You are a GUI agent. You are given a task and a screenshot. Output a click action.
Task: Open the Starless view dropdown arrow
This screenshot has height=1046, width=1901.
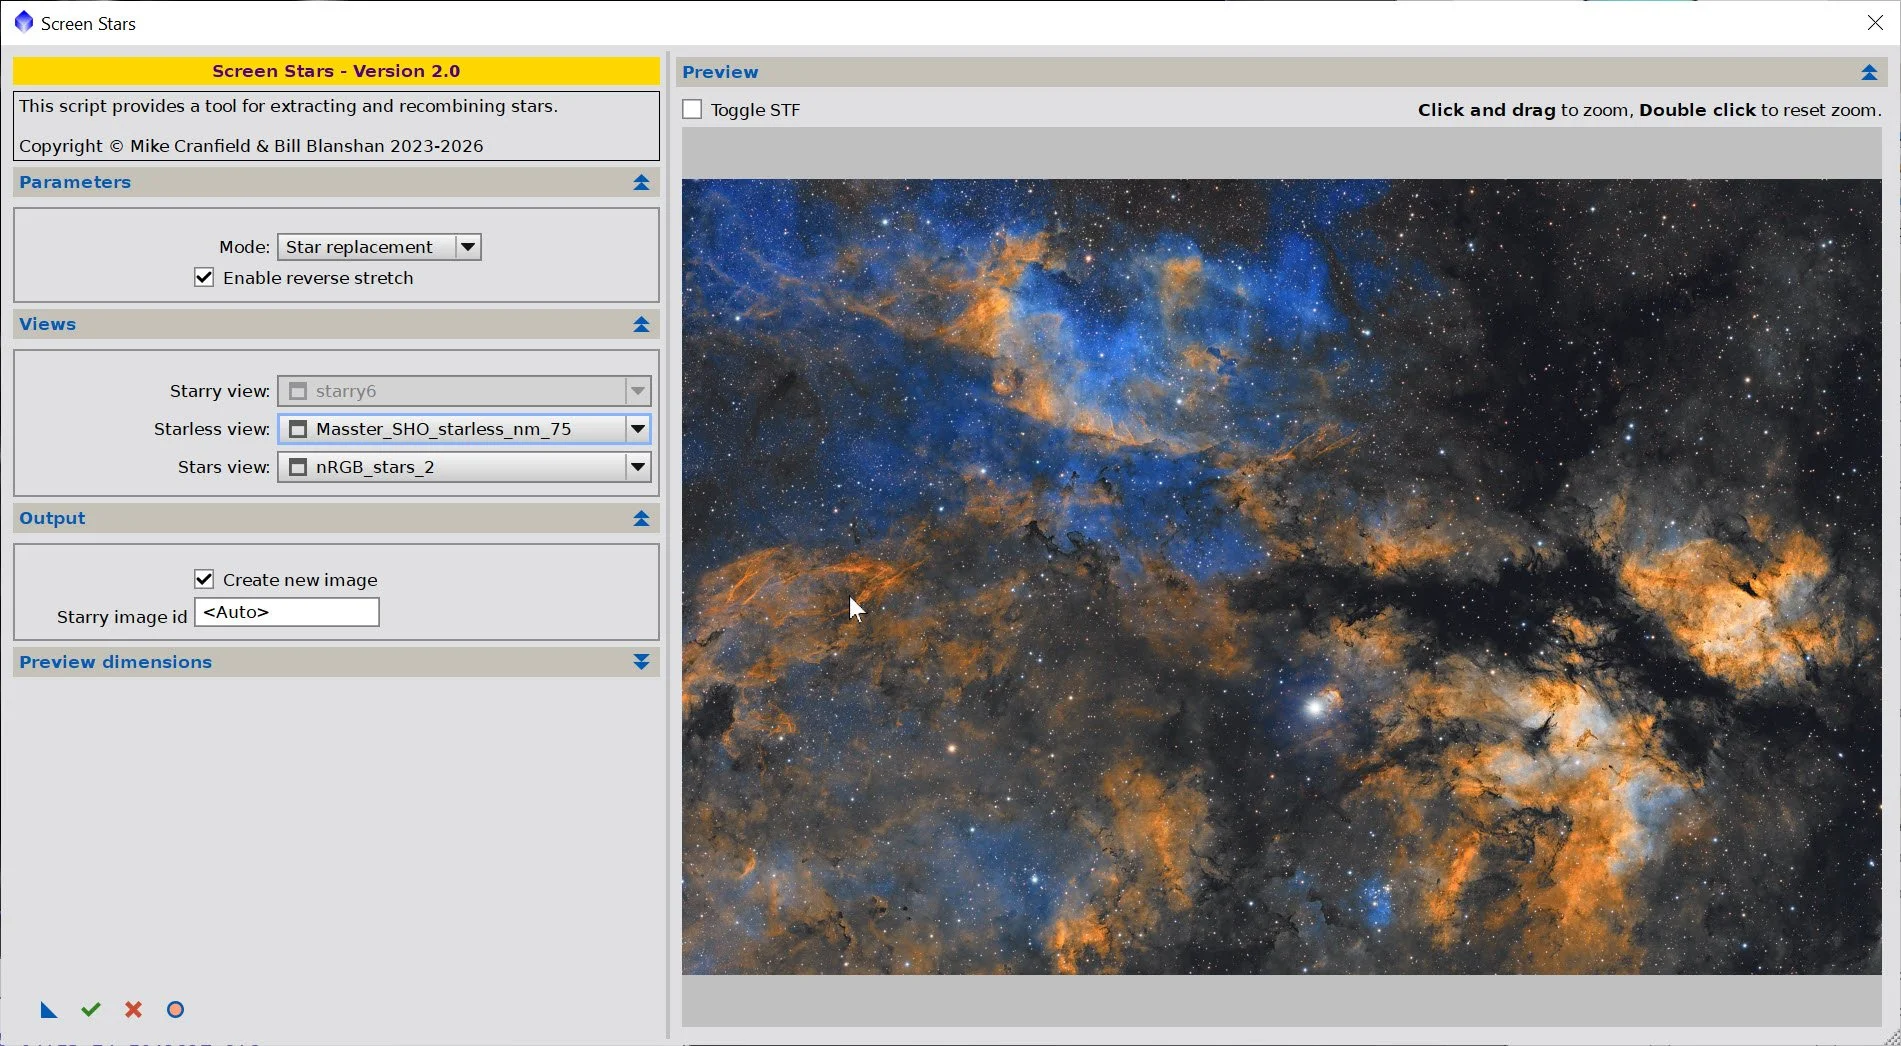(637, 429)
